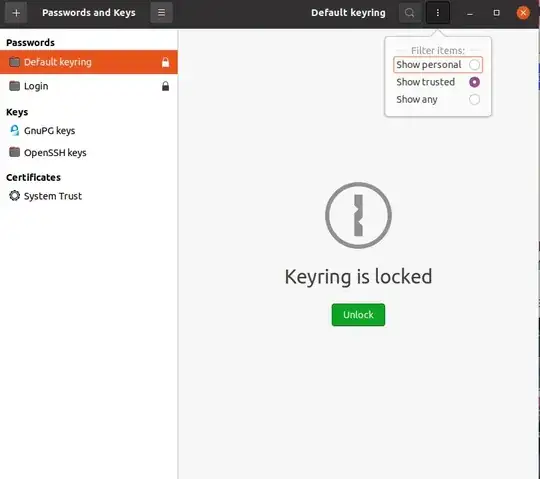Click the plus add-item button

tap(16, 13)
